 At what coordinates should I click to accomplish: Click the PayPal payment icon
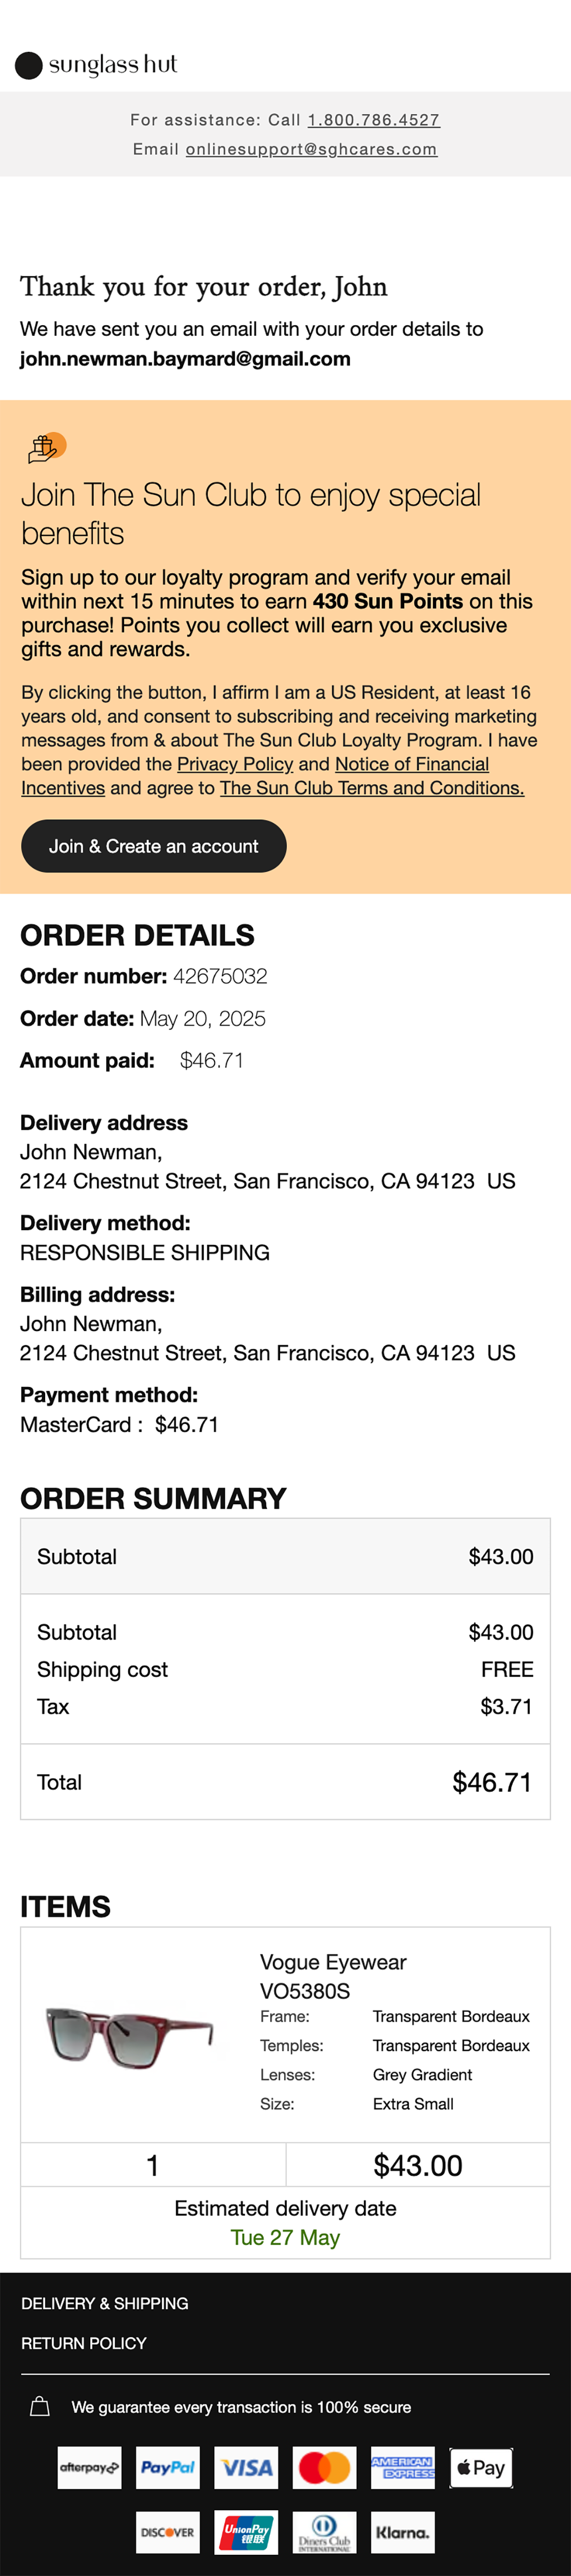pos(168,2468)
